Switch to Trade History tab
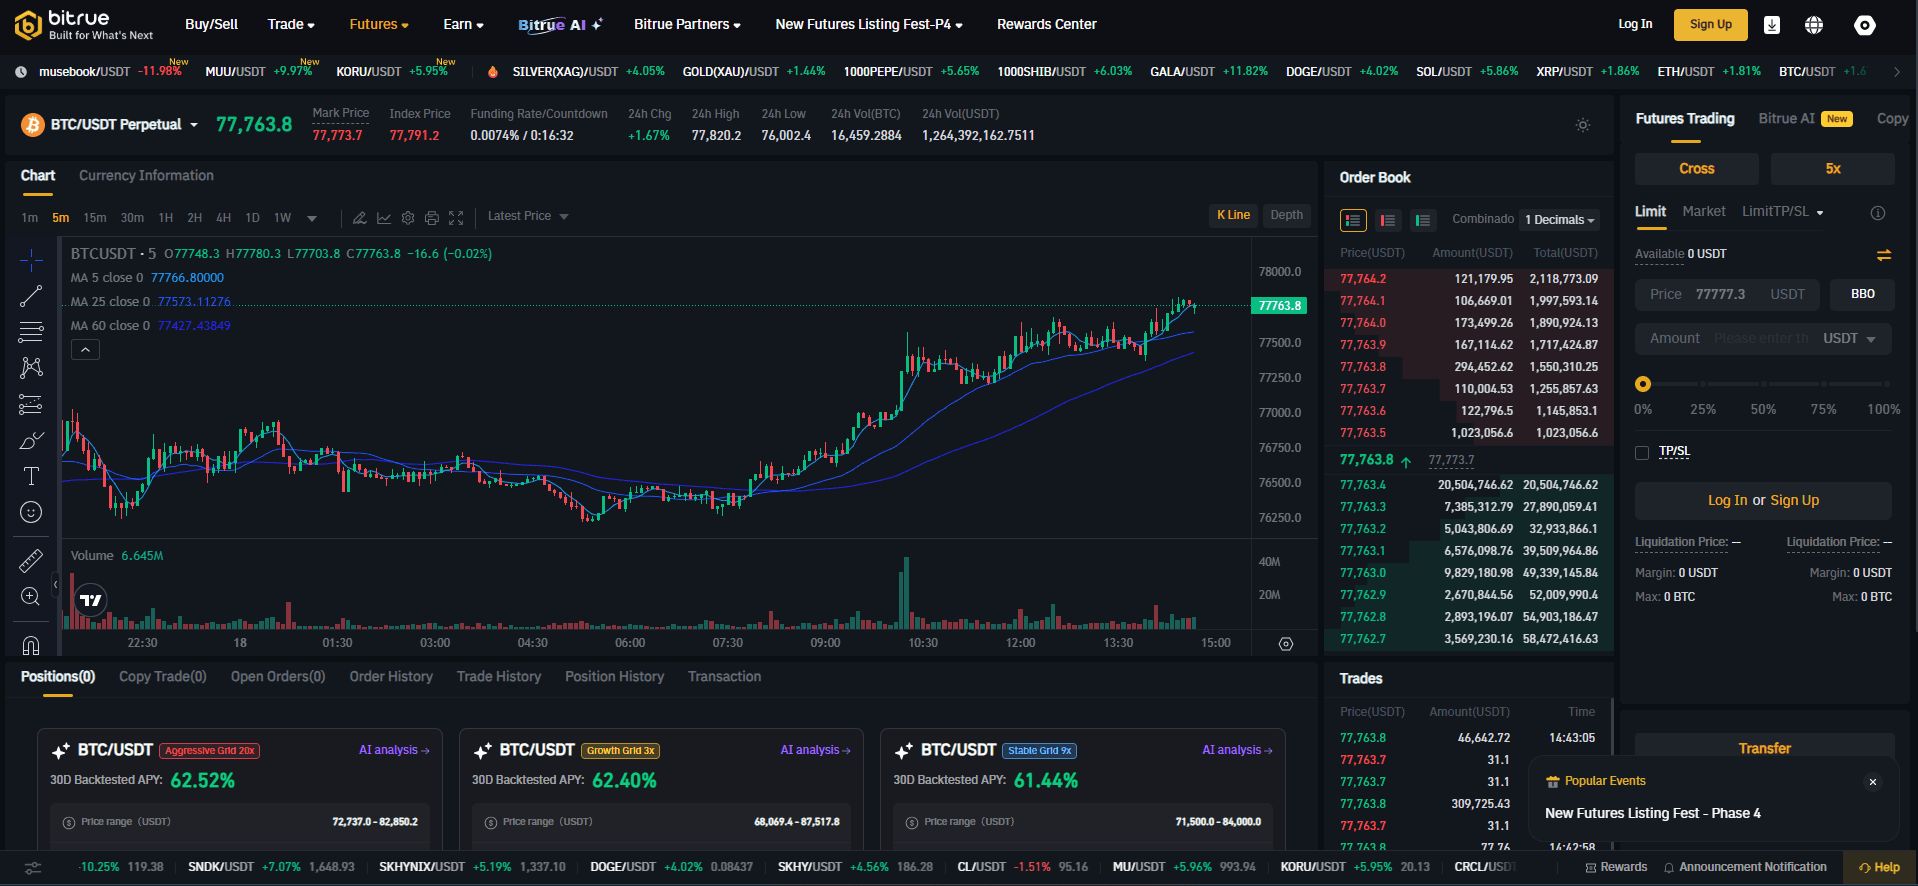This screenshot has width=1918, height=886. [499, 677]
